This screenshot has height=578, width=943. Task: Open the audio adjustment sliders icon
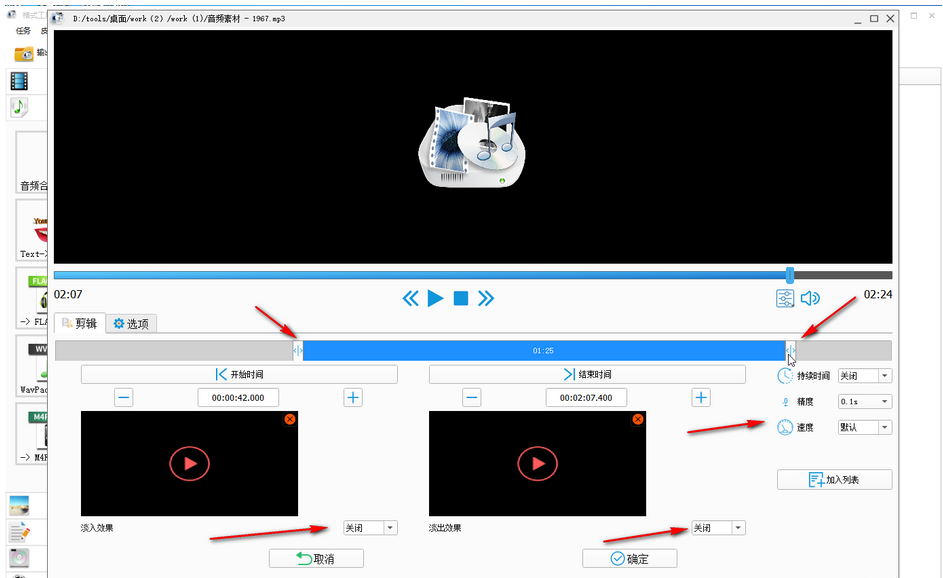tap(786, 298)
